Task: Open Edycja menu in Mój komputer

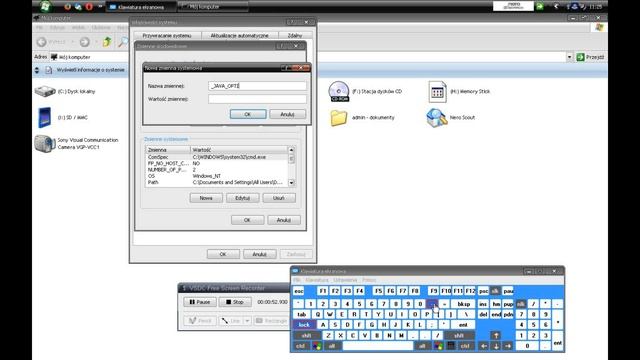Action: (58, 28)
